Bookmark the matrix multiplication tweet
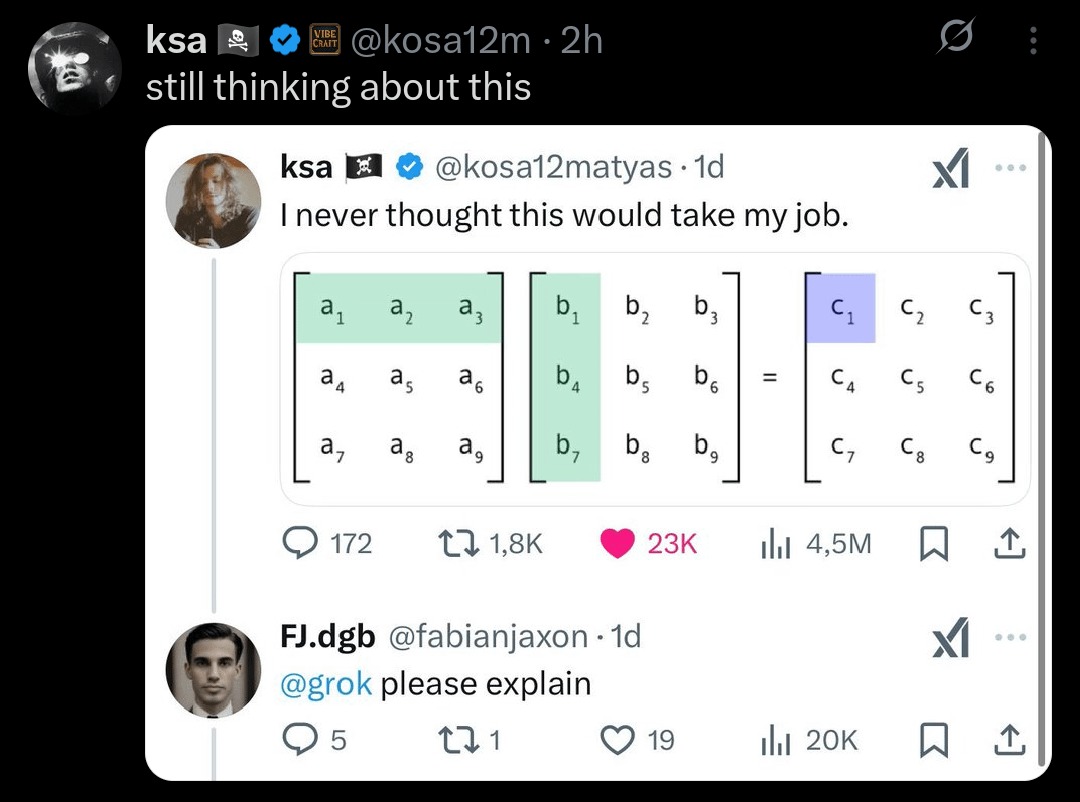This screenshot has width=1080, height=802. 934,543
